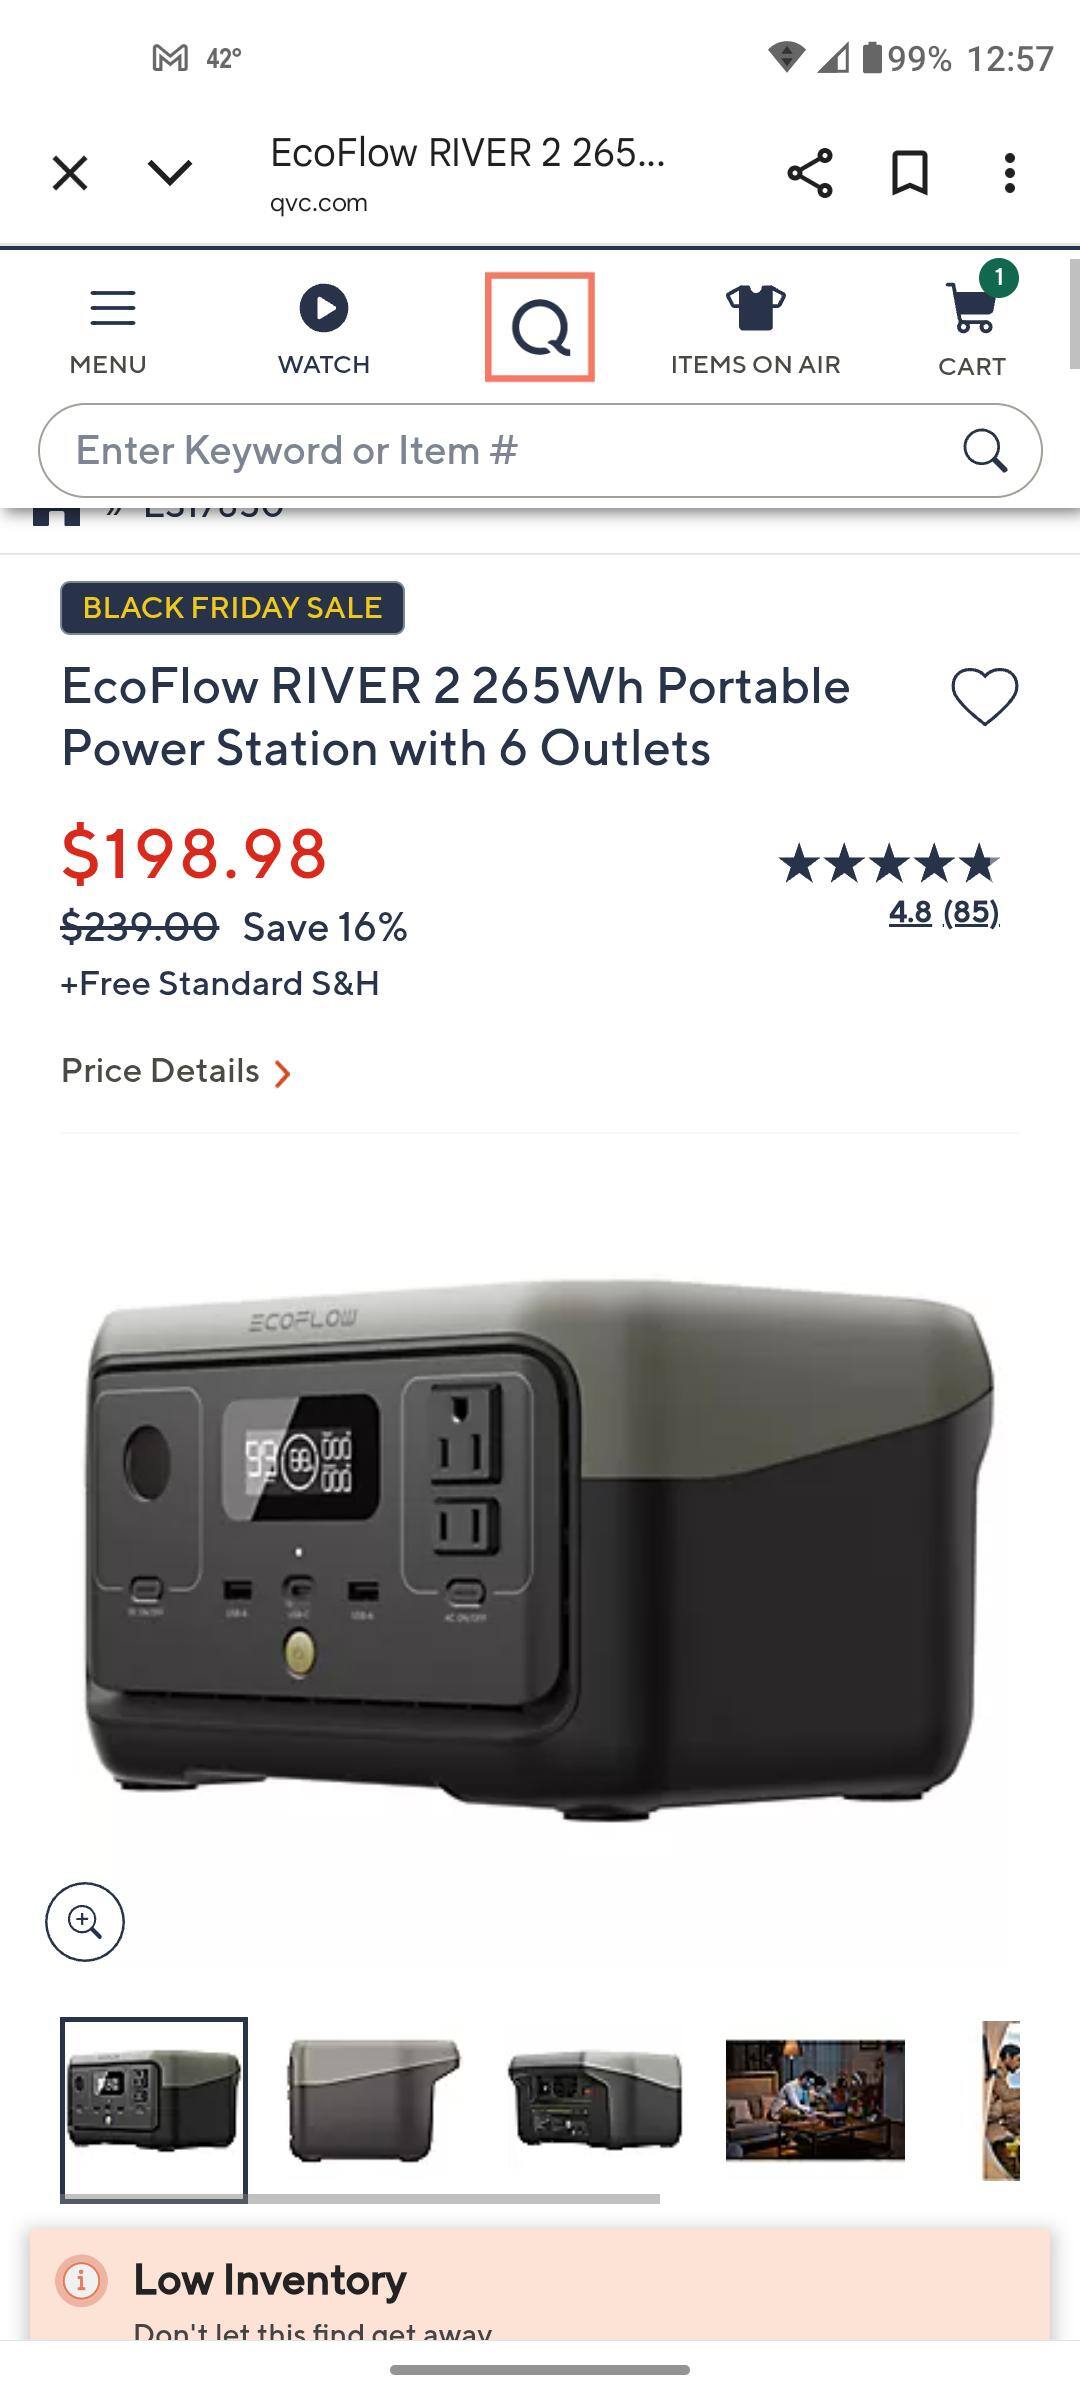Bookmark this page
Screen dimensions: 1080x2400
pos(910,173)
